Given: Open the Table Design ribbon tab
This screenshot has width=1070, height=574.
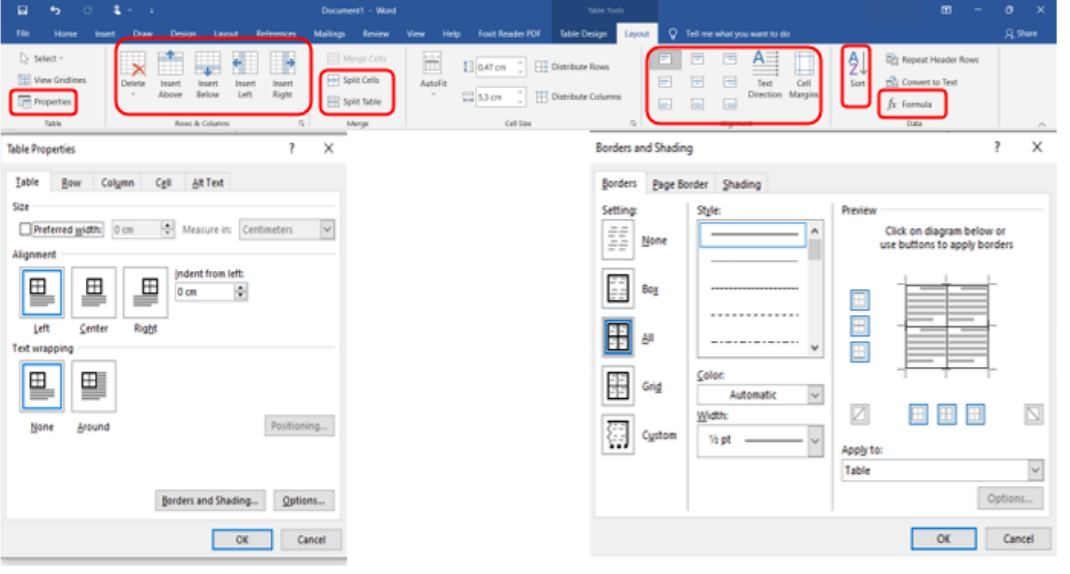Looking at the screenshot, I should (583, 33).
